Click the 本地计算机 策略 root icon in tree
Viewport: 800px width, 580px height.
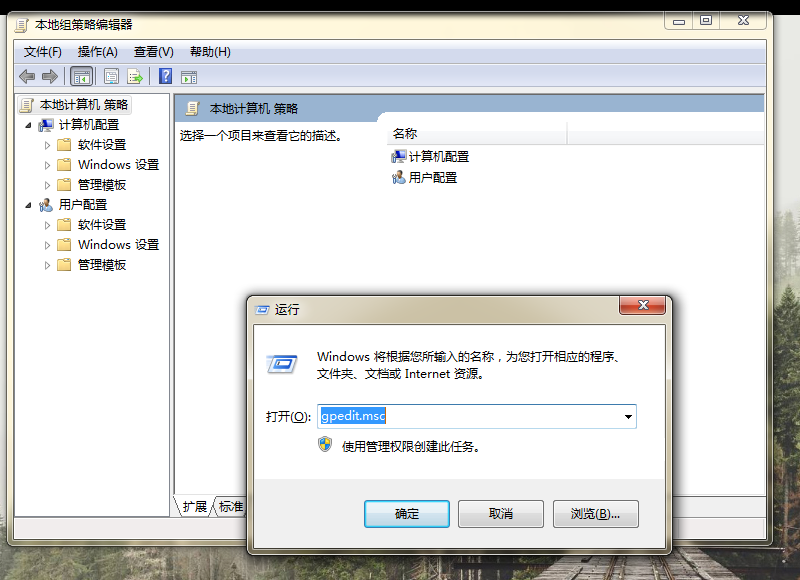[27, 105]
